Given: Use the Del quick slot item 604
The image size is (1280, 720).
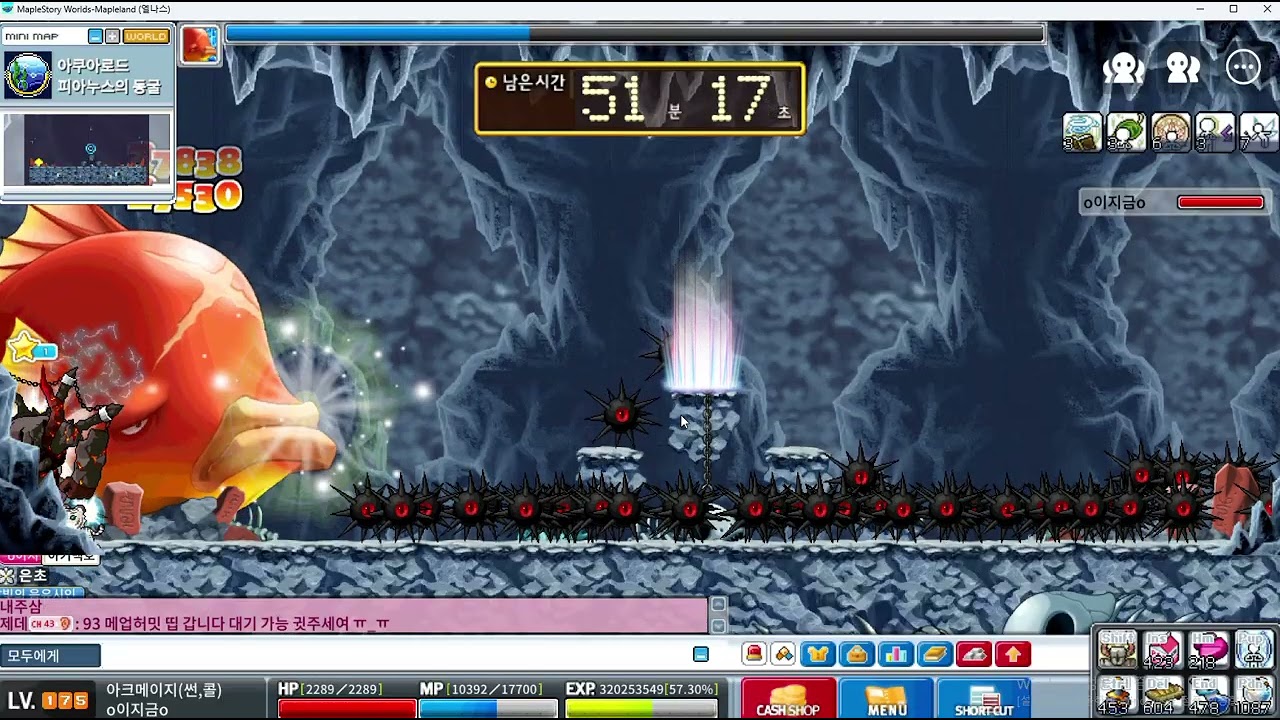Looking at the screenshot, I should tap(1163, 696).
